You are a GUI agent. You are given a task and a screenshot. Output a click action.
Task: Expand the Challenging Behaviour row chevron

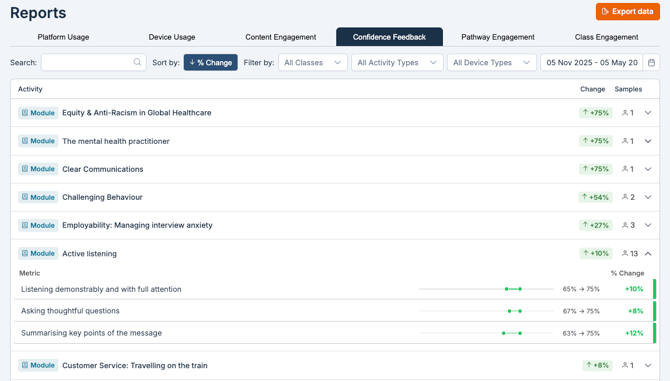pos(648,197)
